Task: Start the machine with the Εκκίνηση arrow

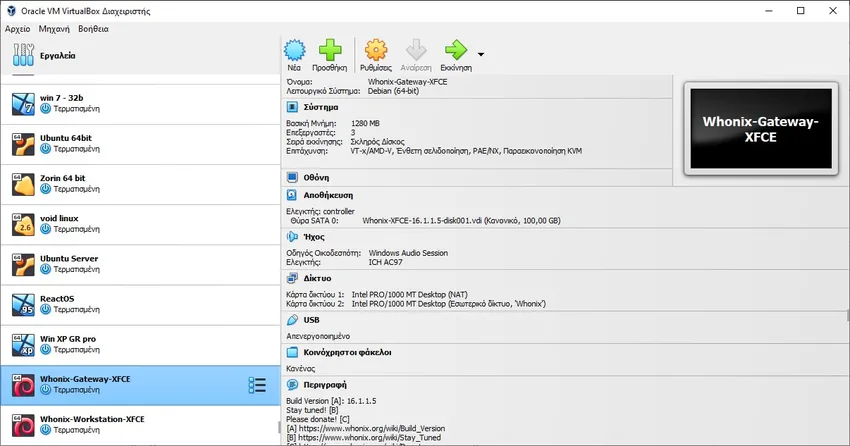Action: click(456, 50)
